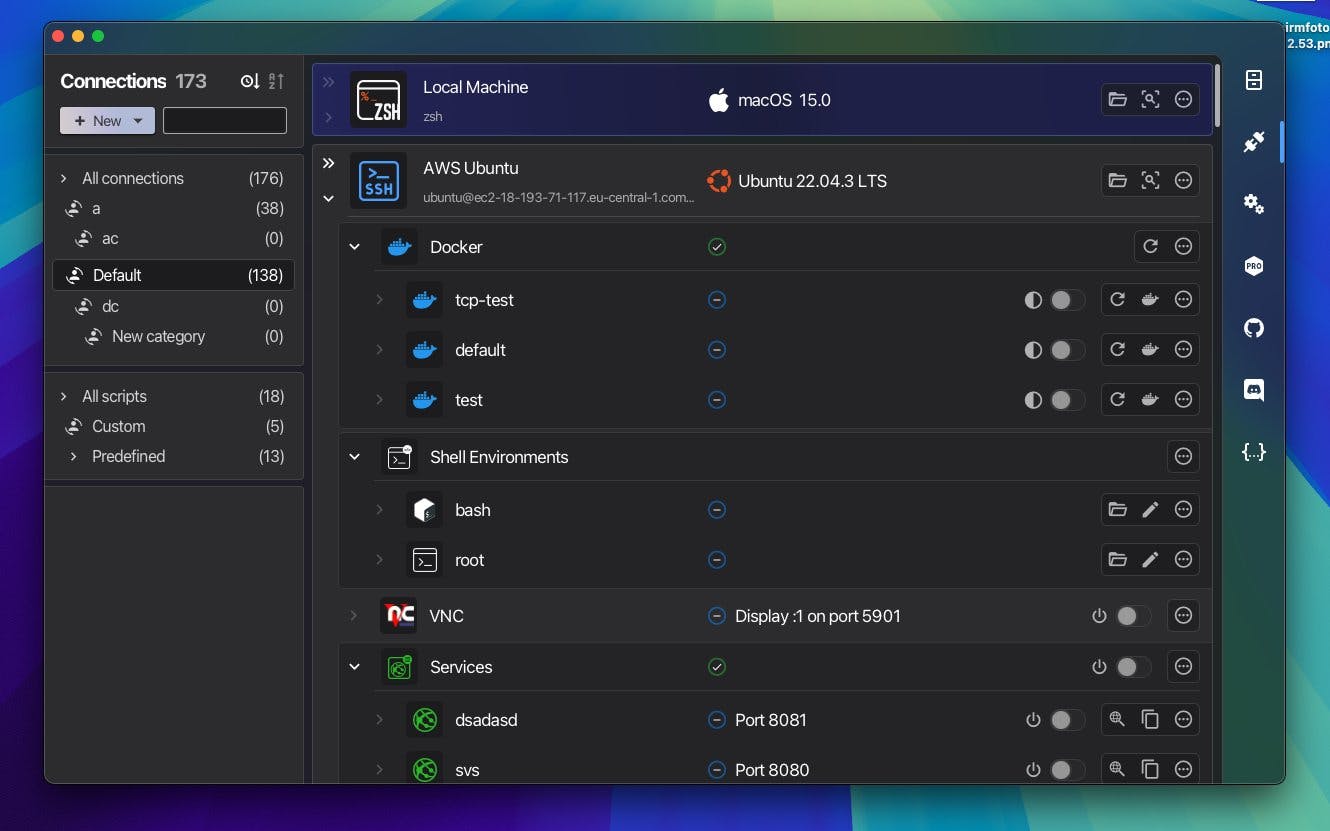Open settings gears icon in right sidebar
The width and height of the screenshot is (1330, 831).
click(x=1253, y=204)
